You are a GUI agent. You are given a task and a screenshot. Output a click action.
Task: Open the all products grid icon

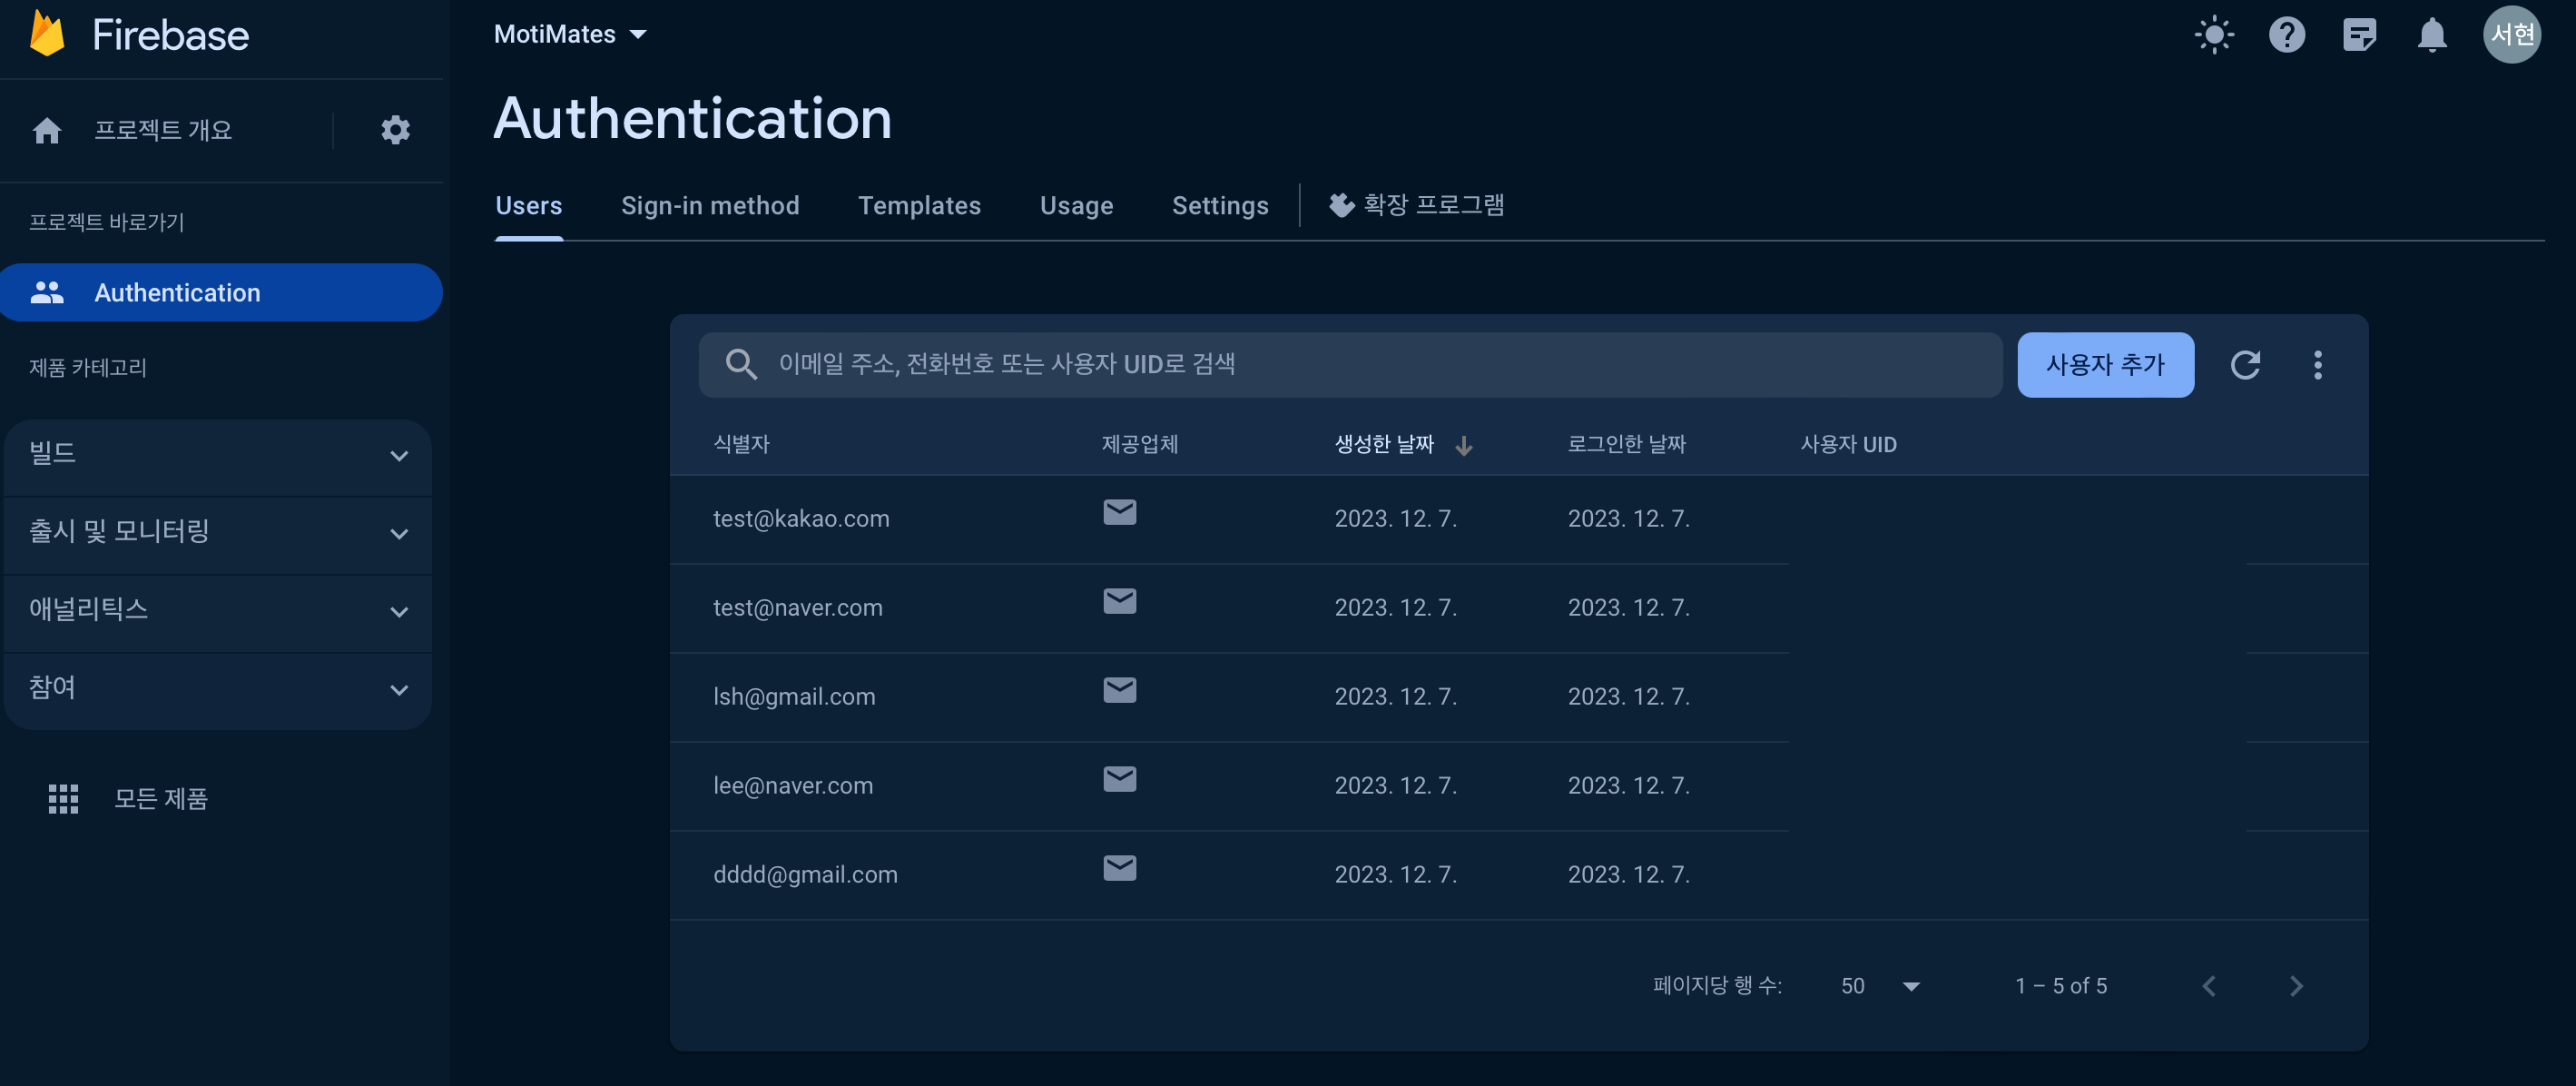63,798
